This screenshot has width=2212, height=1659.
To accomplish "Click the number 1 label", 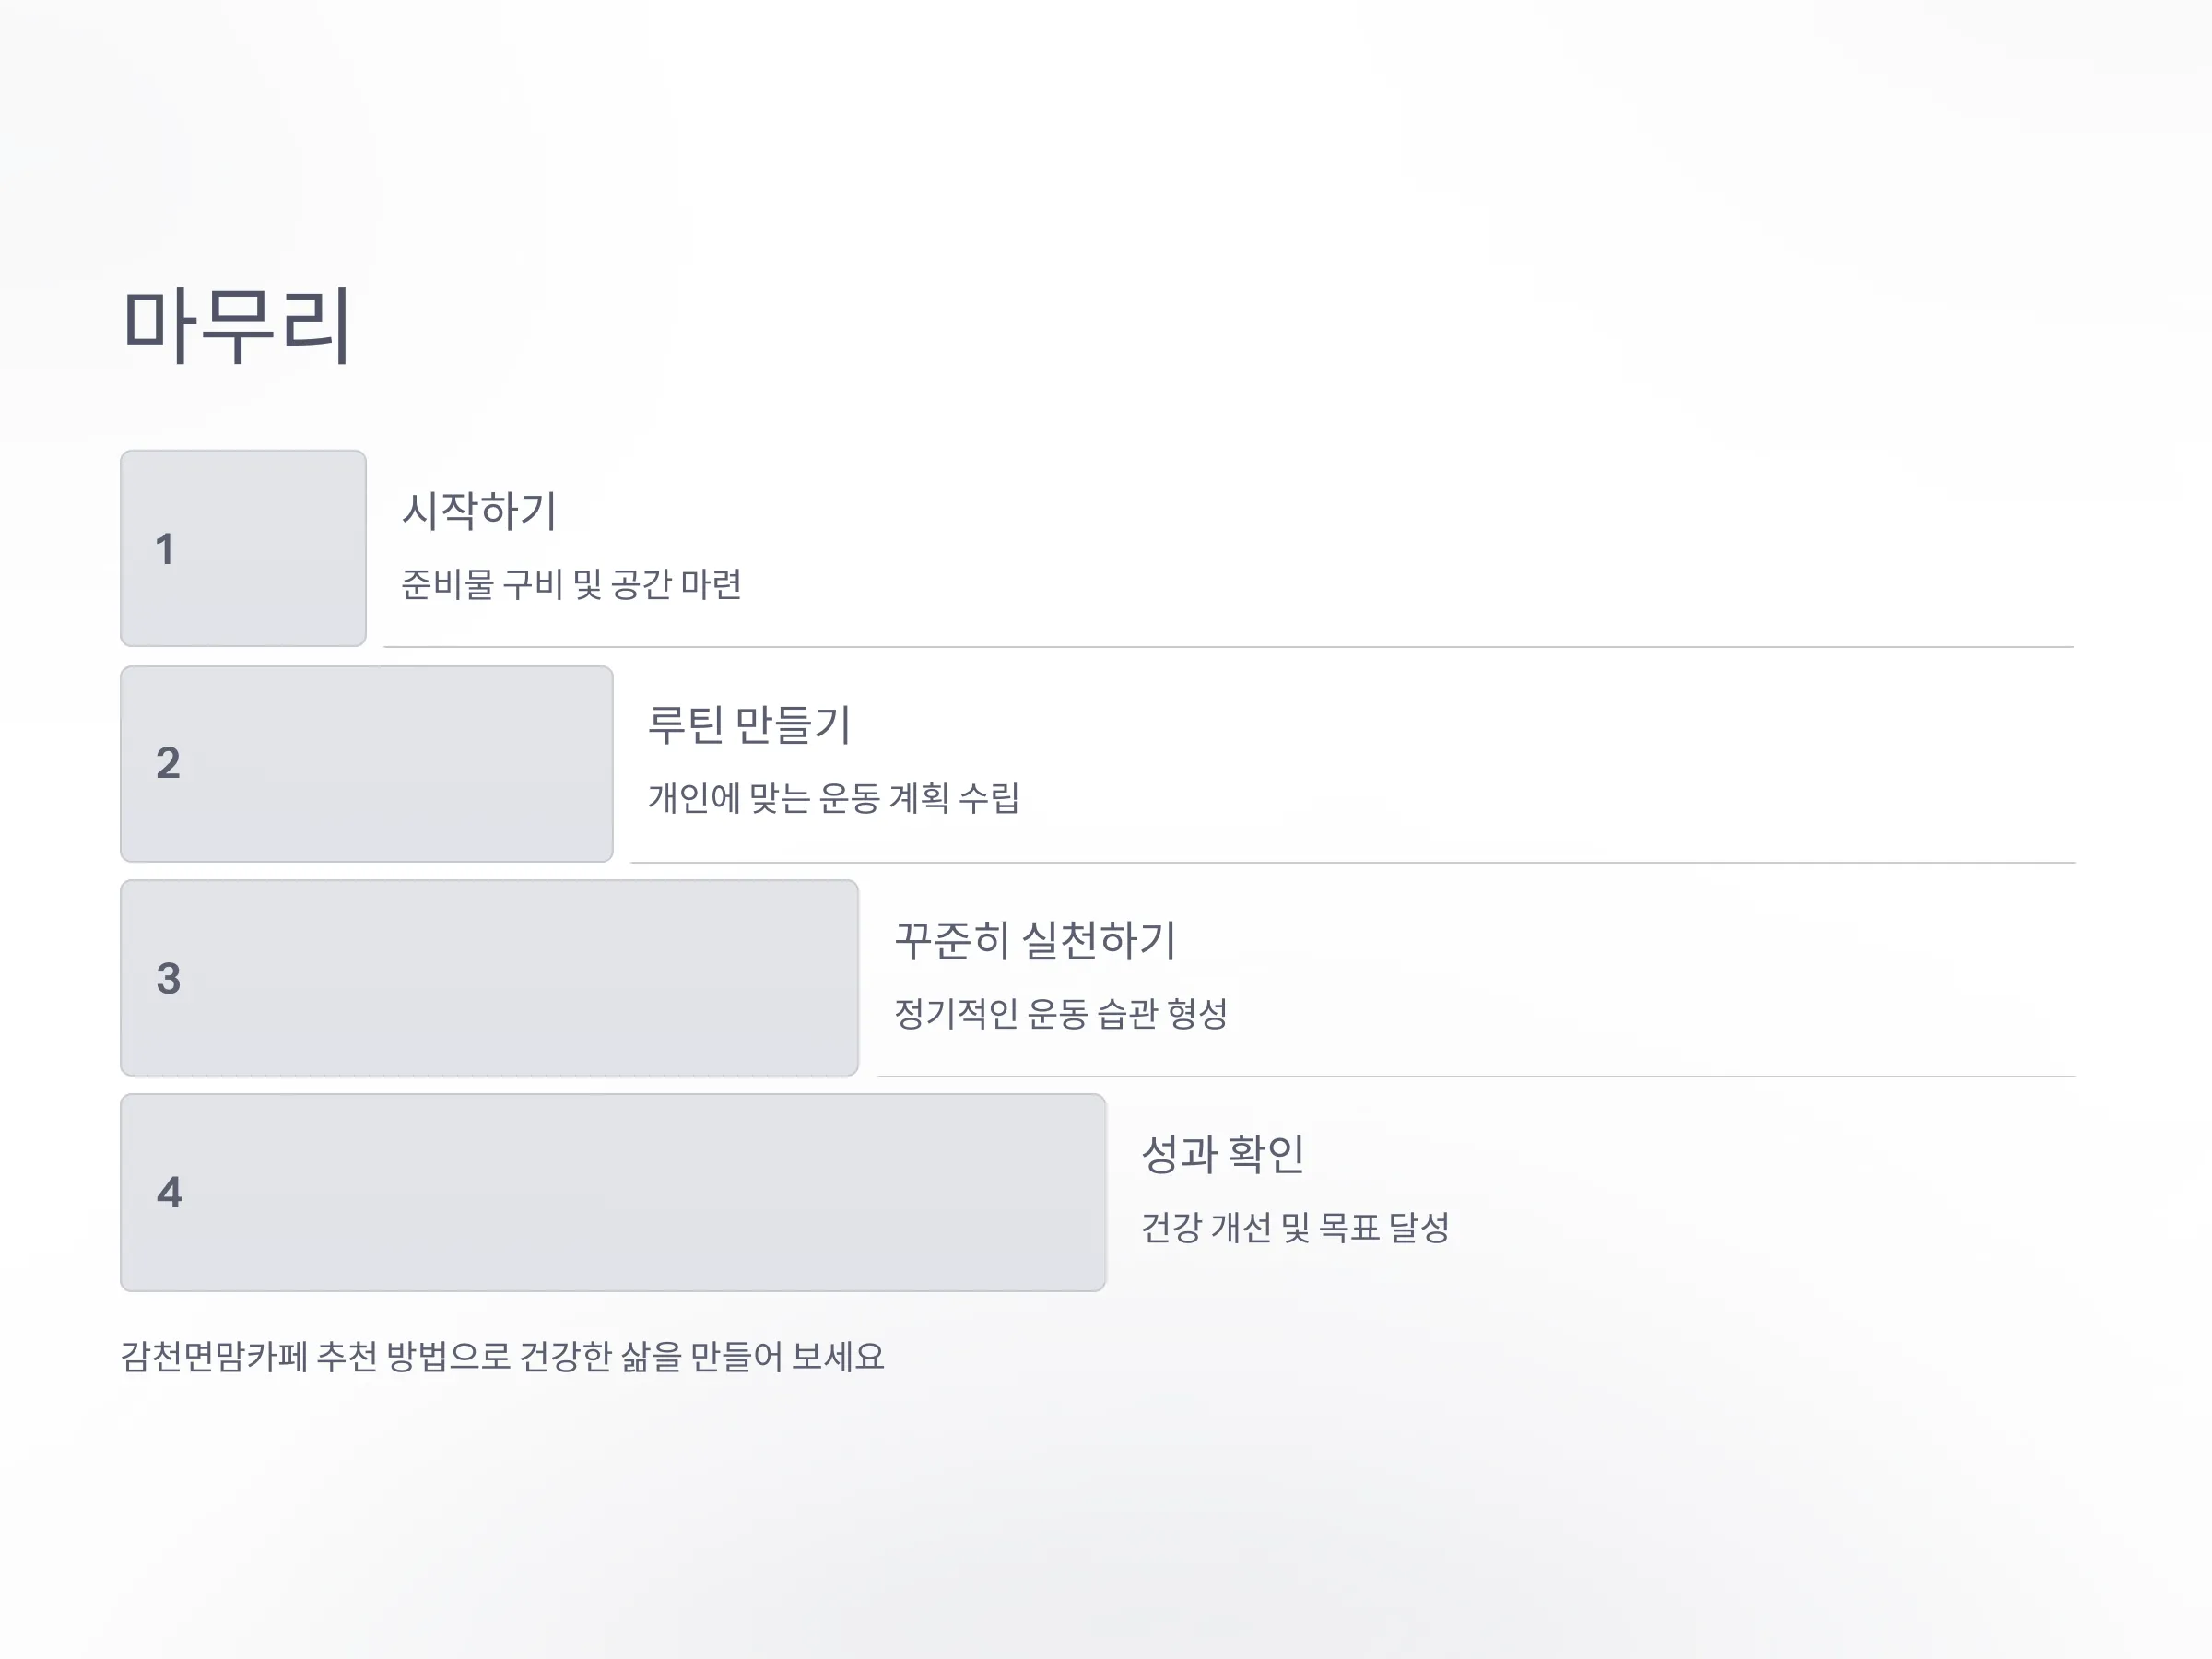I will click(x=165, y=549).
